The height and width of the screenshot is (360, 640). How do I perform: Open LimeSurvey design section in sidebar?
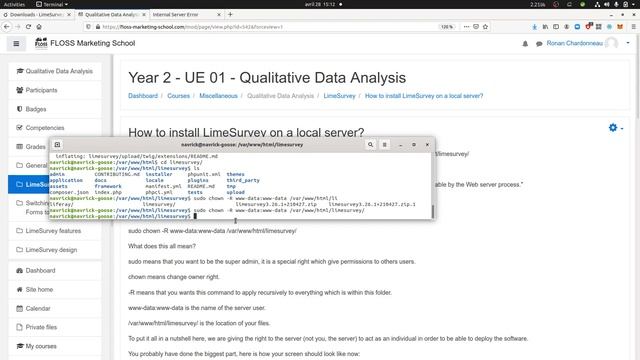55,249
